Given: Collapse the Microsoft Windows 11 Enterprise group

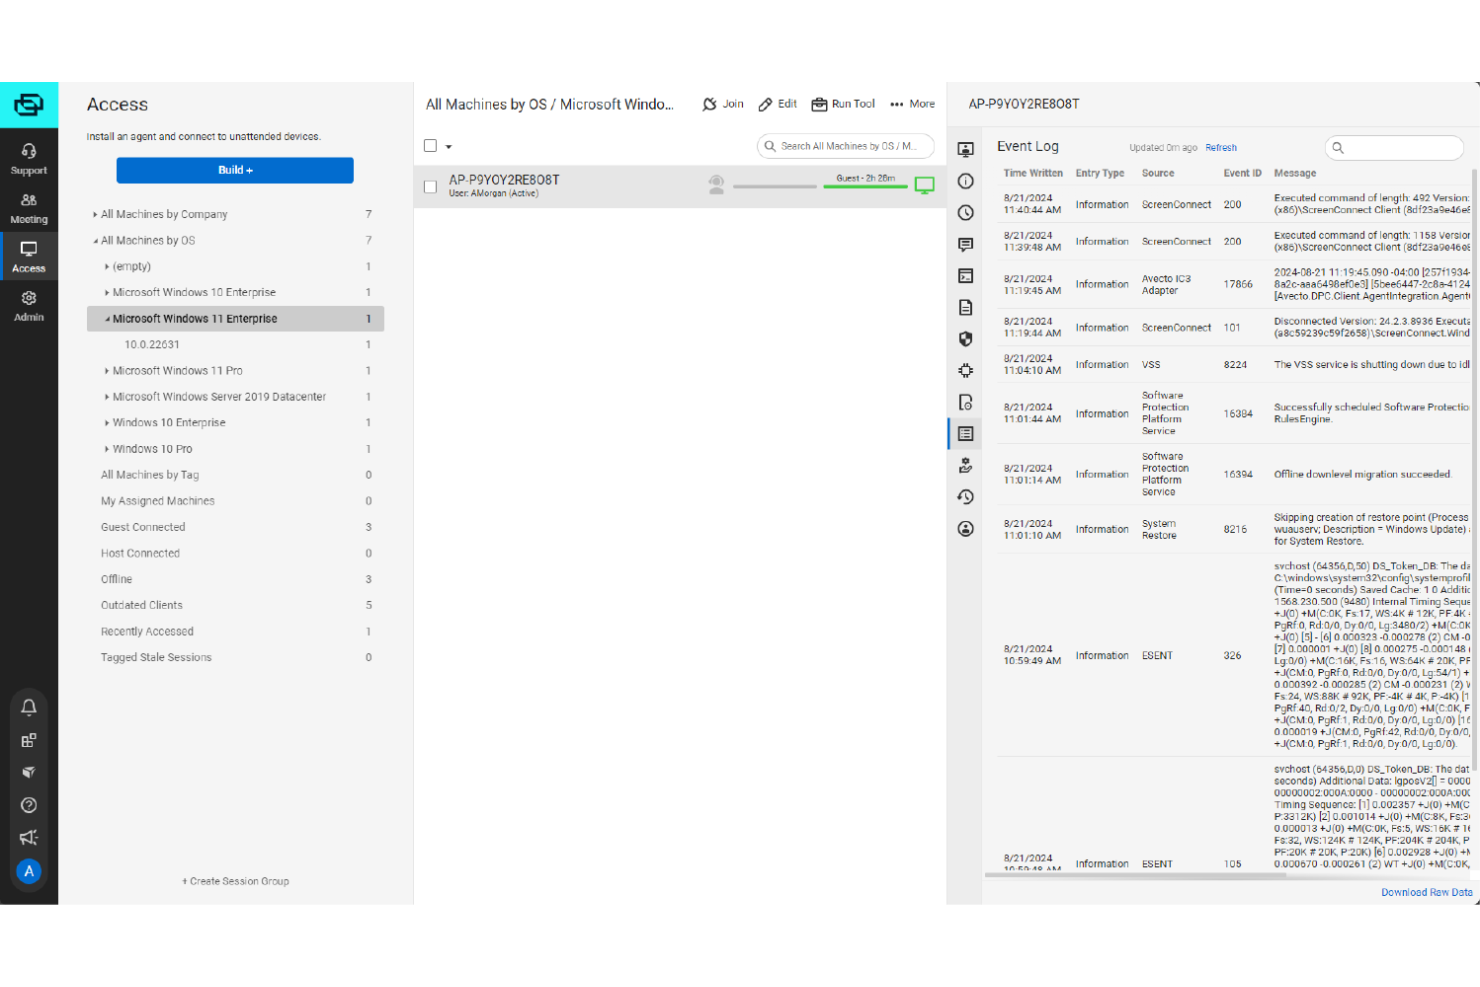Looking at the screenshot, I should coord(106,318).
